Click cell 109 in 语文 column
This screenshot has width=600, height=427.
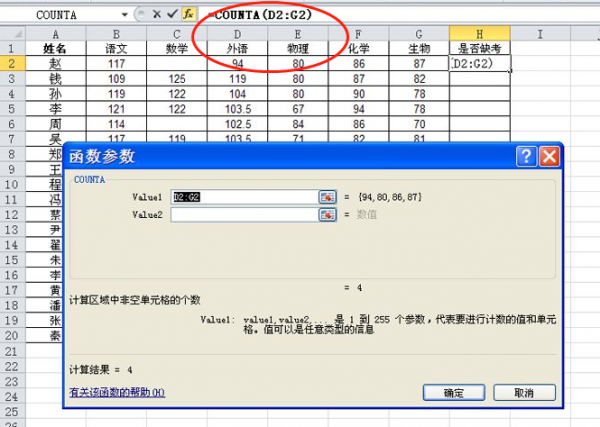(116, 79)
